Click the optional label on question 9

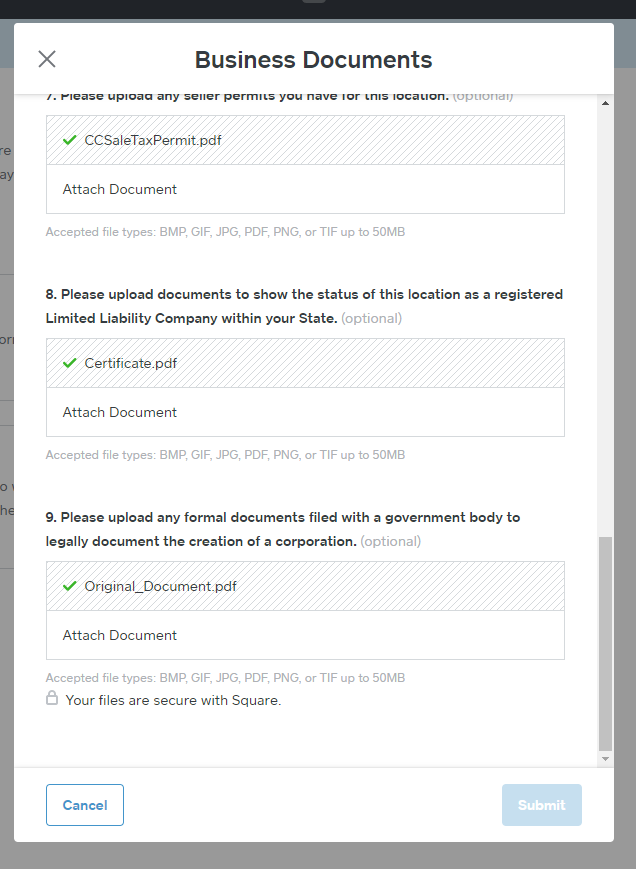(391, 540)
